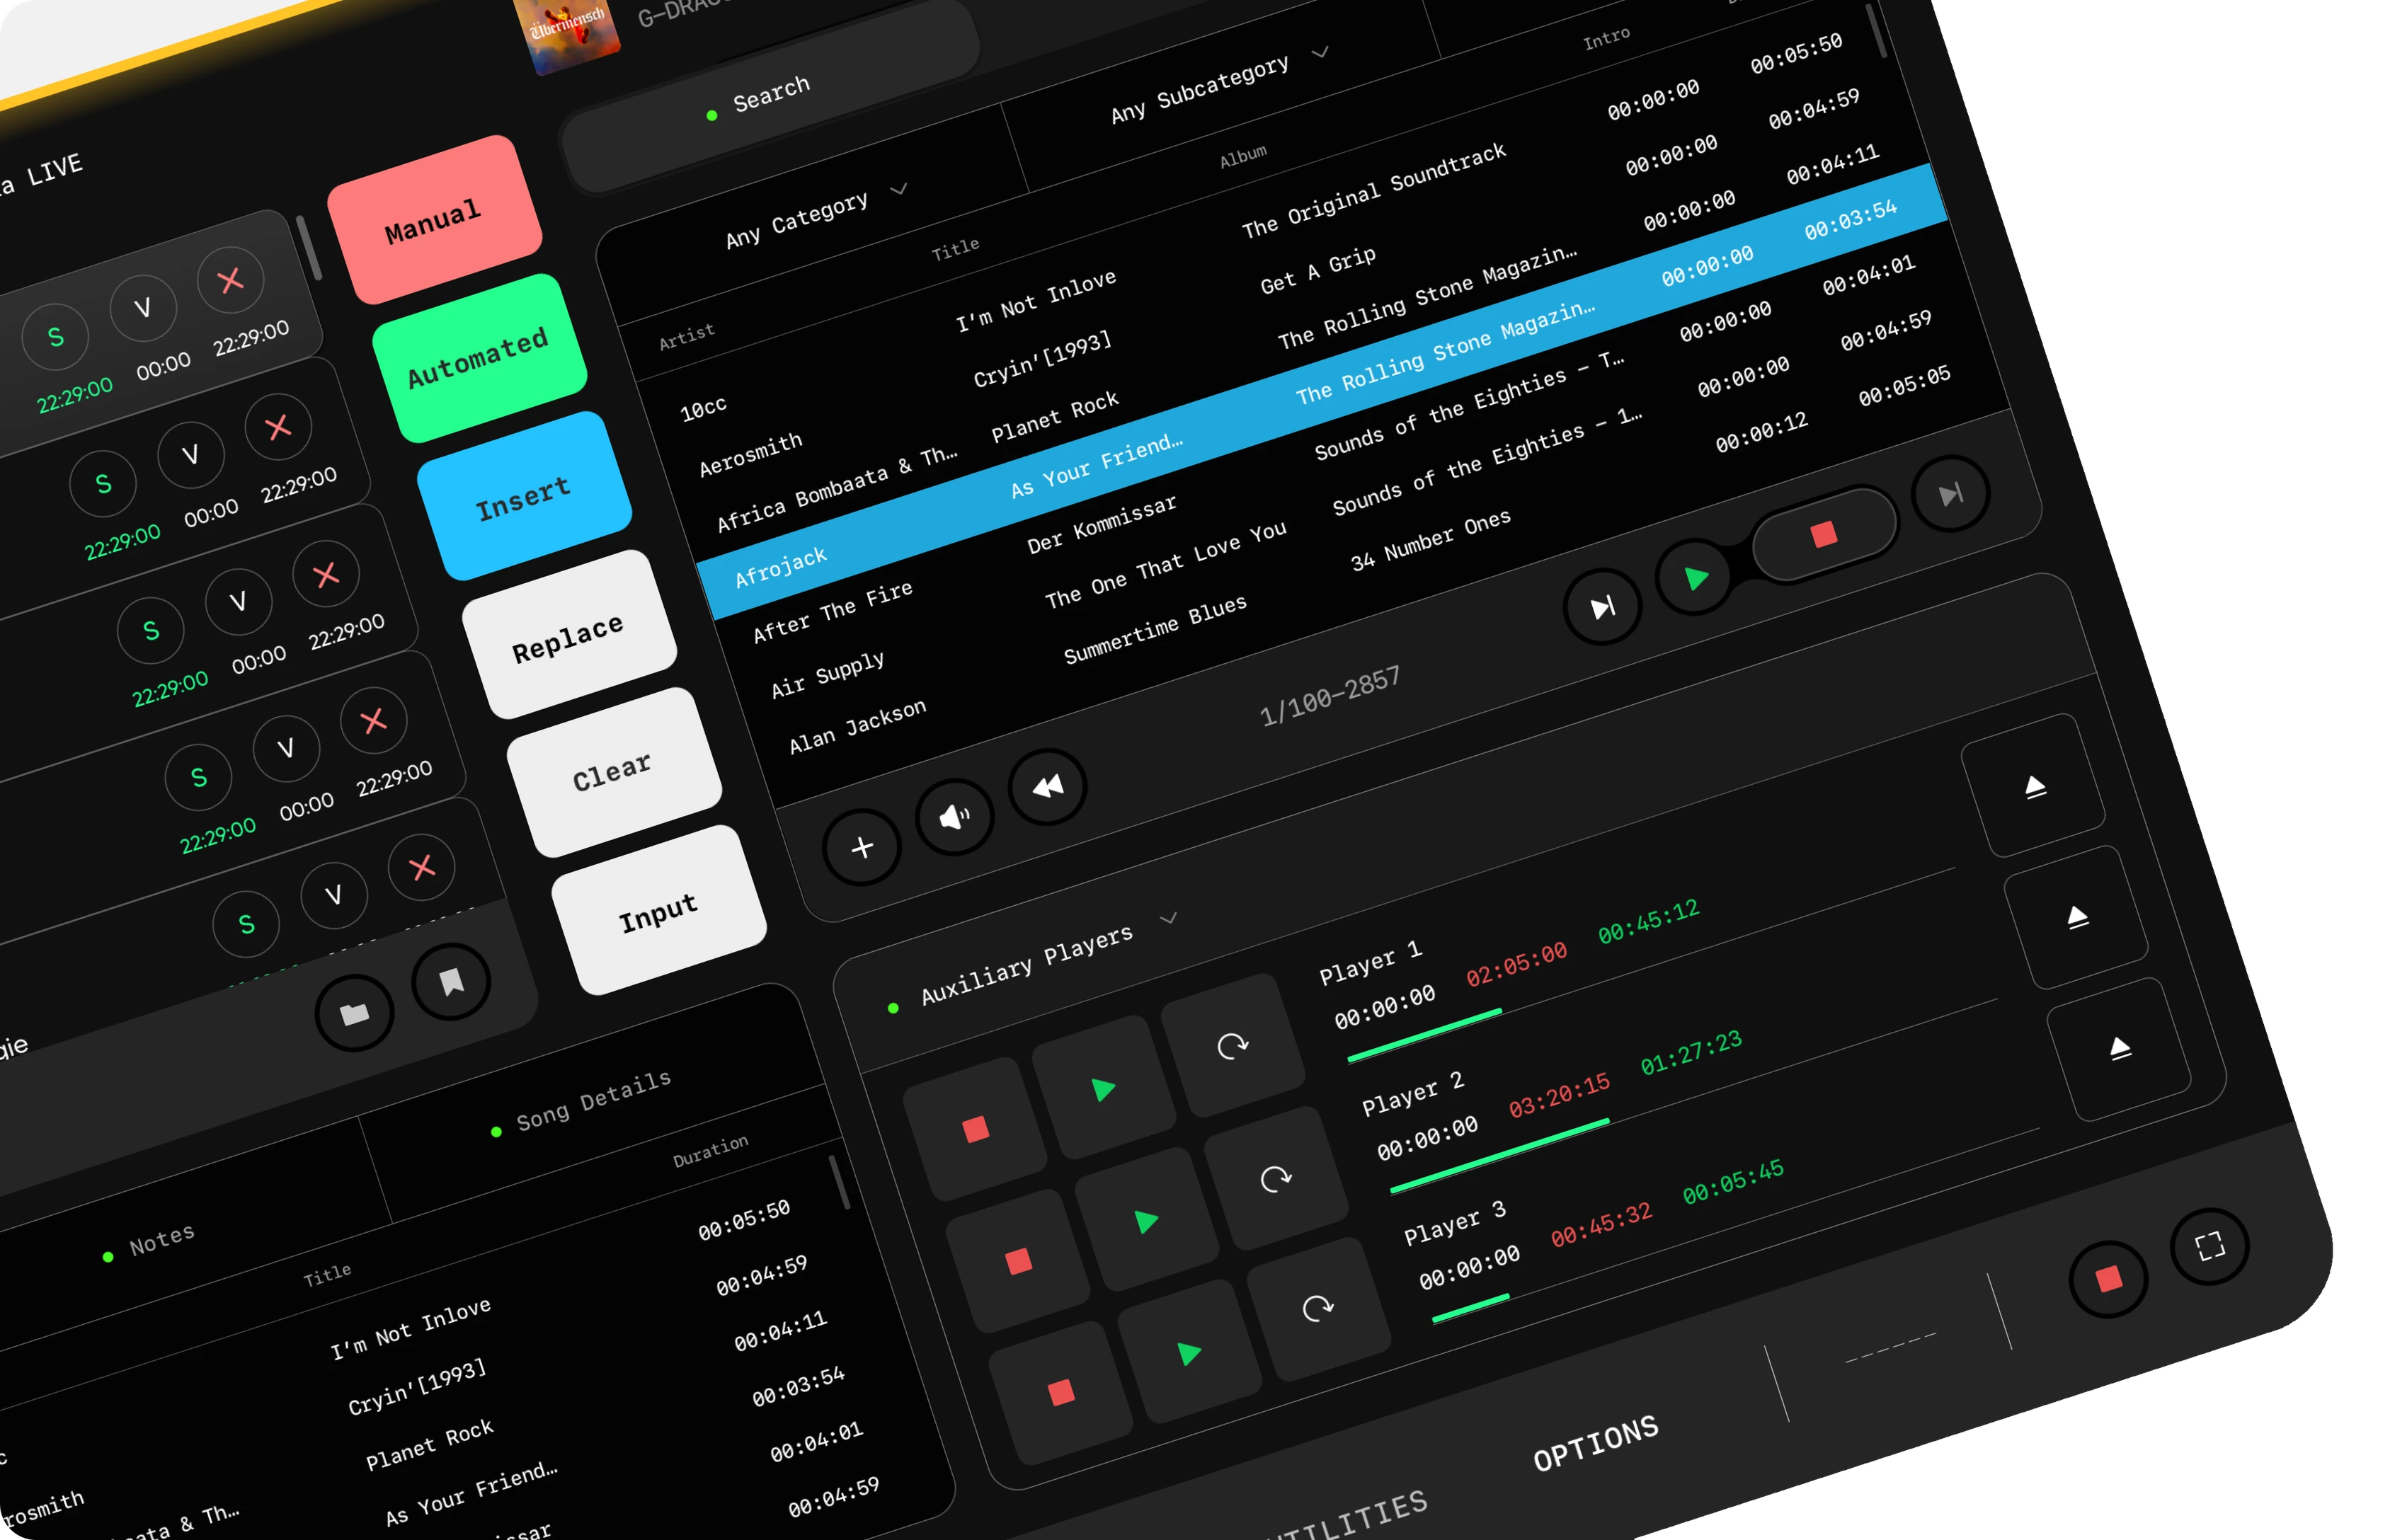Toggle loop for Player 3
The width and height of the screenshot is (2407, 1540).
[1318, 1309]
